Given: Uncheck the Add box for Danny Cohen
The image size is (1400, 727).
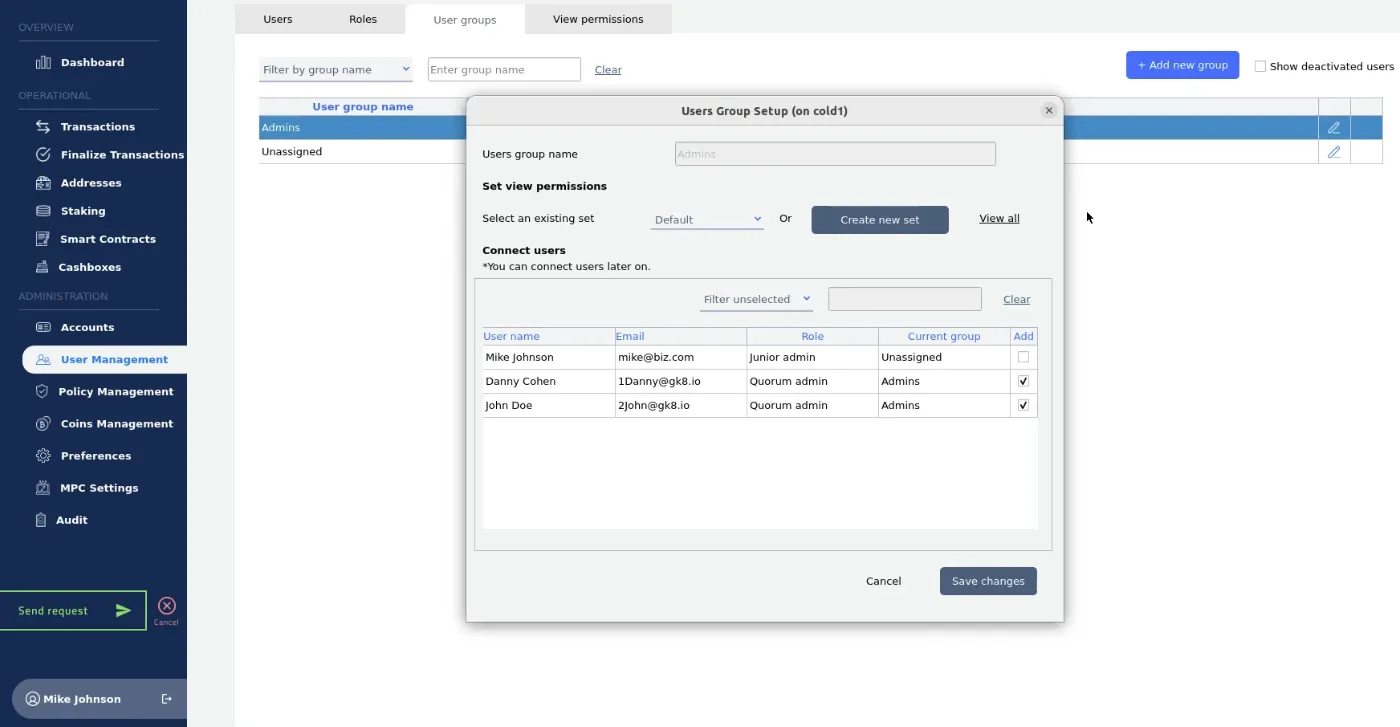Looking at the screenshot, I should click(1023, 381).
